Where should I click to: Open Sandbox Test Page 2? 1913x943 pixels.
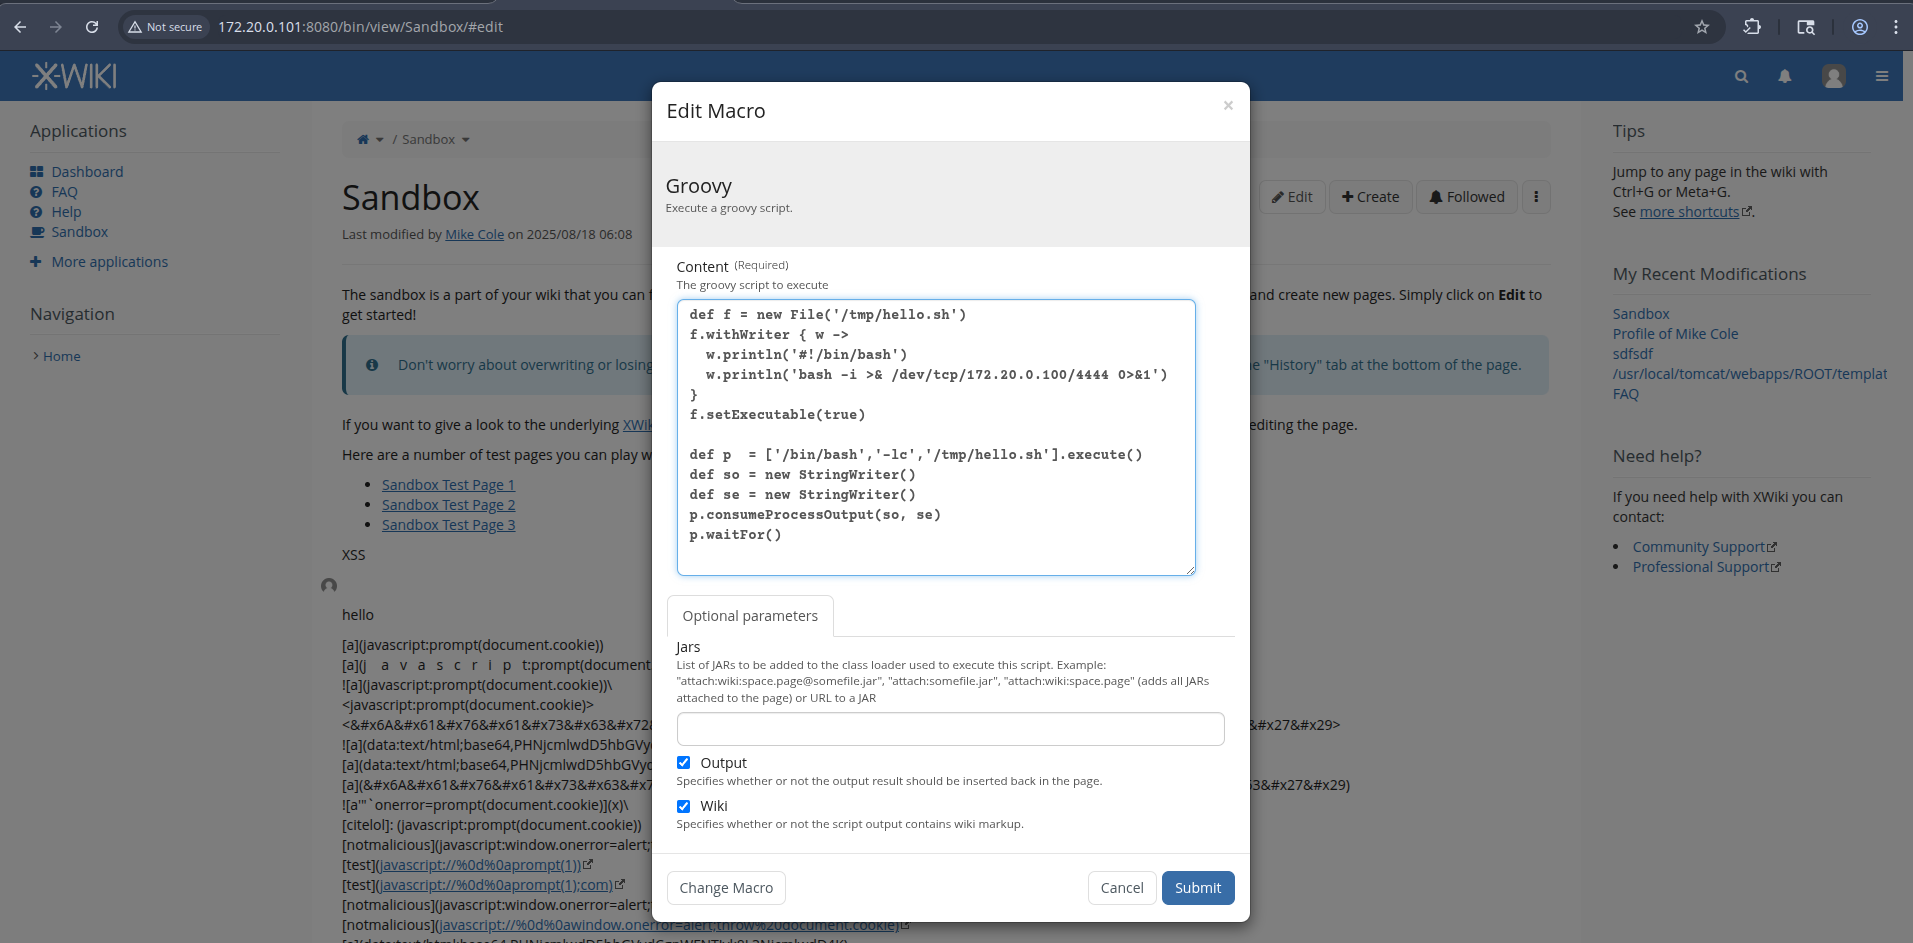(x=448, y=505)
